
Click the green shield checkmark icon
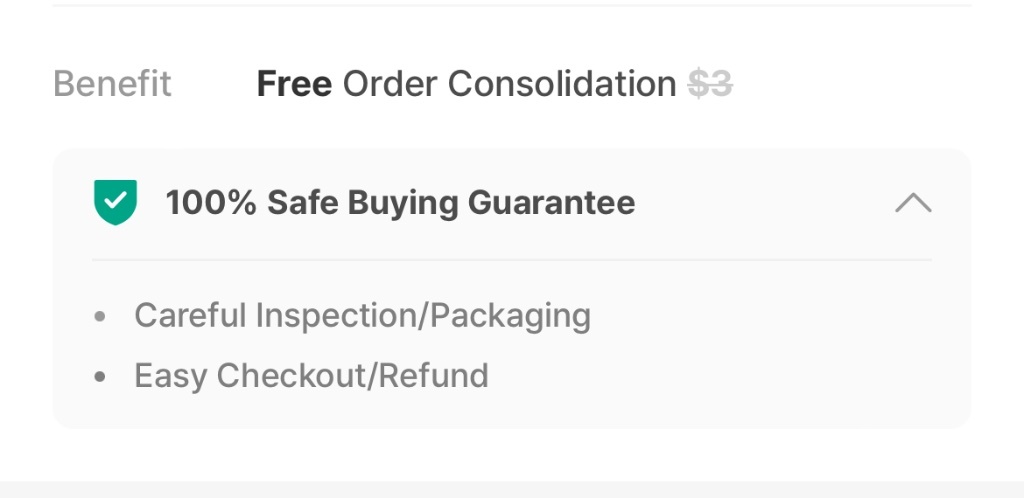coord(116,202)
